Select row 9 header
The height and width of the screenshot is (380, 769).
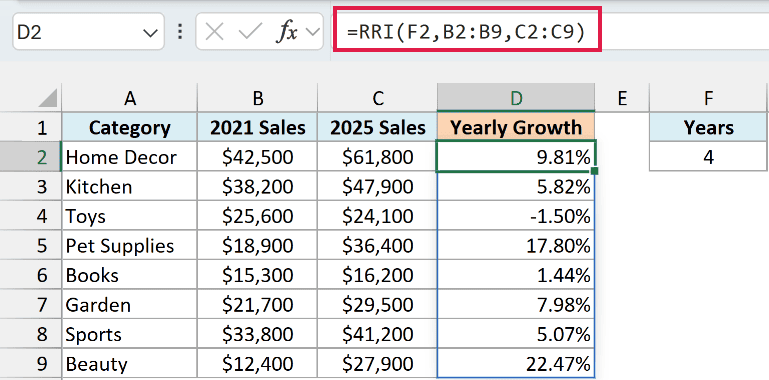(x=31, y=364)
